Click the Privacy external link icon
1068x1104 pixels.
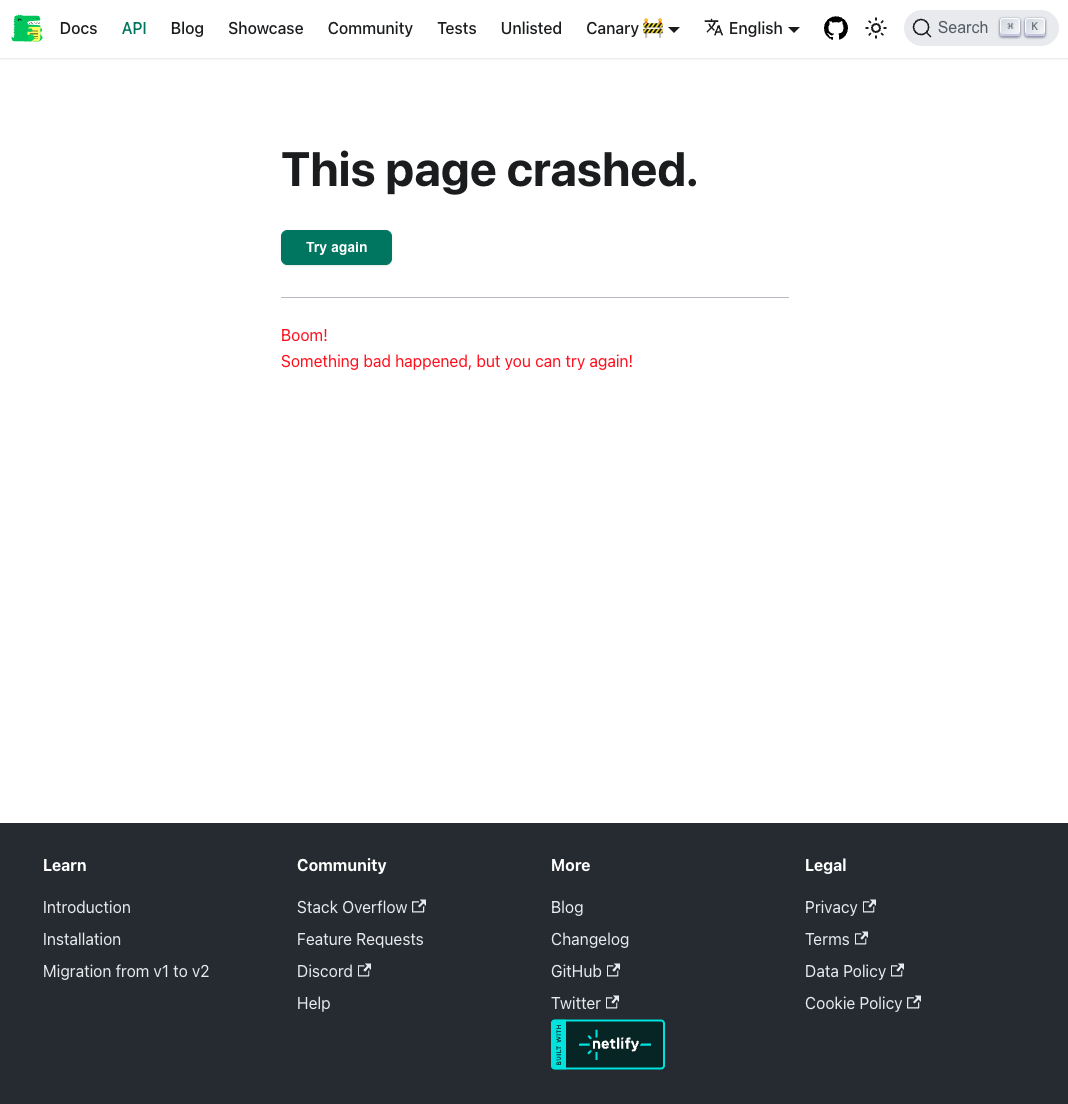869,906
